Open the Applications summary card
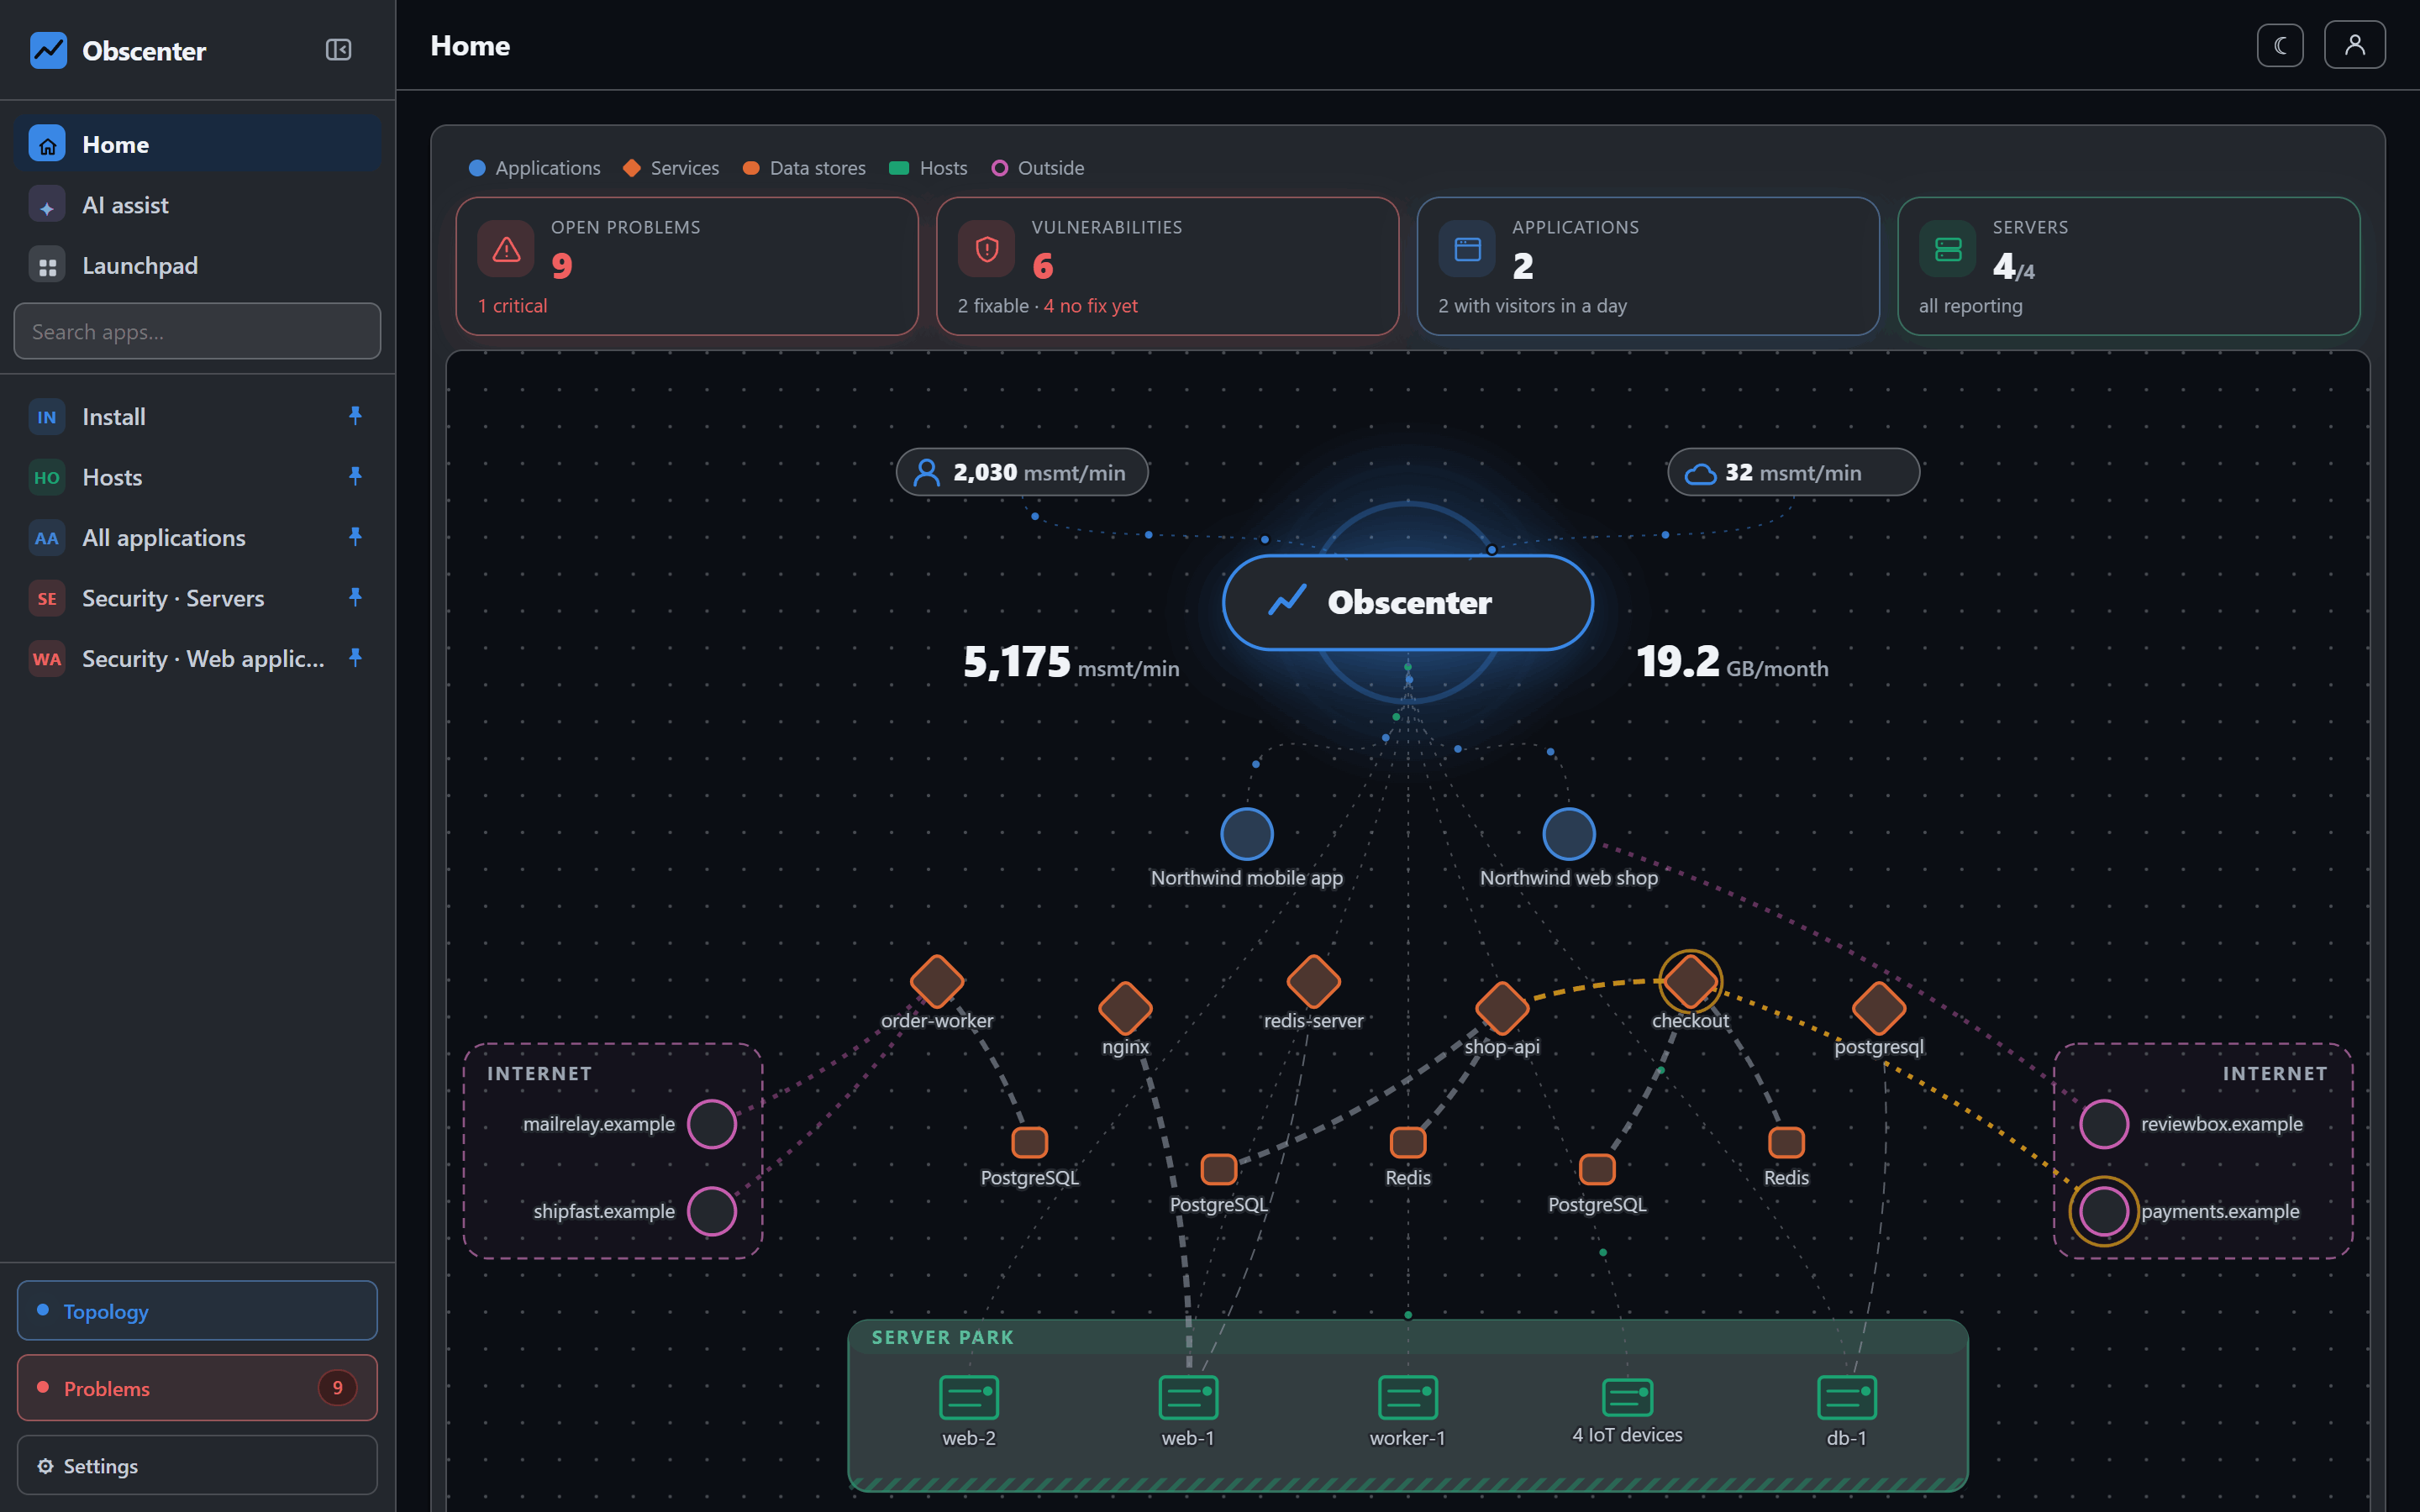 tap(1648, 266)
